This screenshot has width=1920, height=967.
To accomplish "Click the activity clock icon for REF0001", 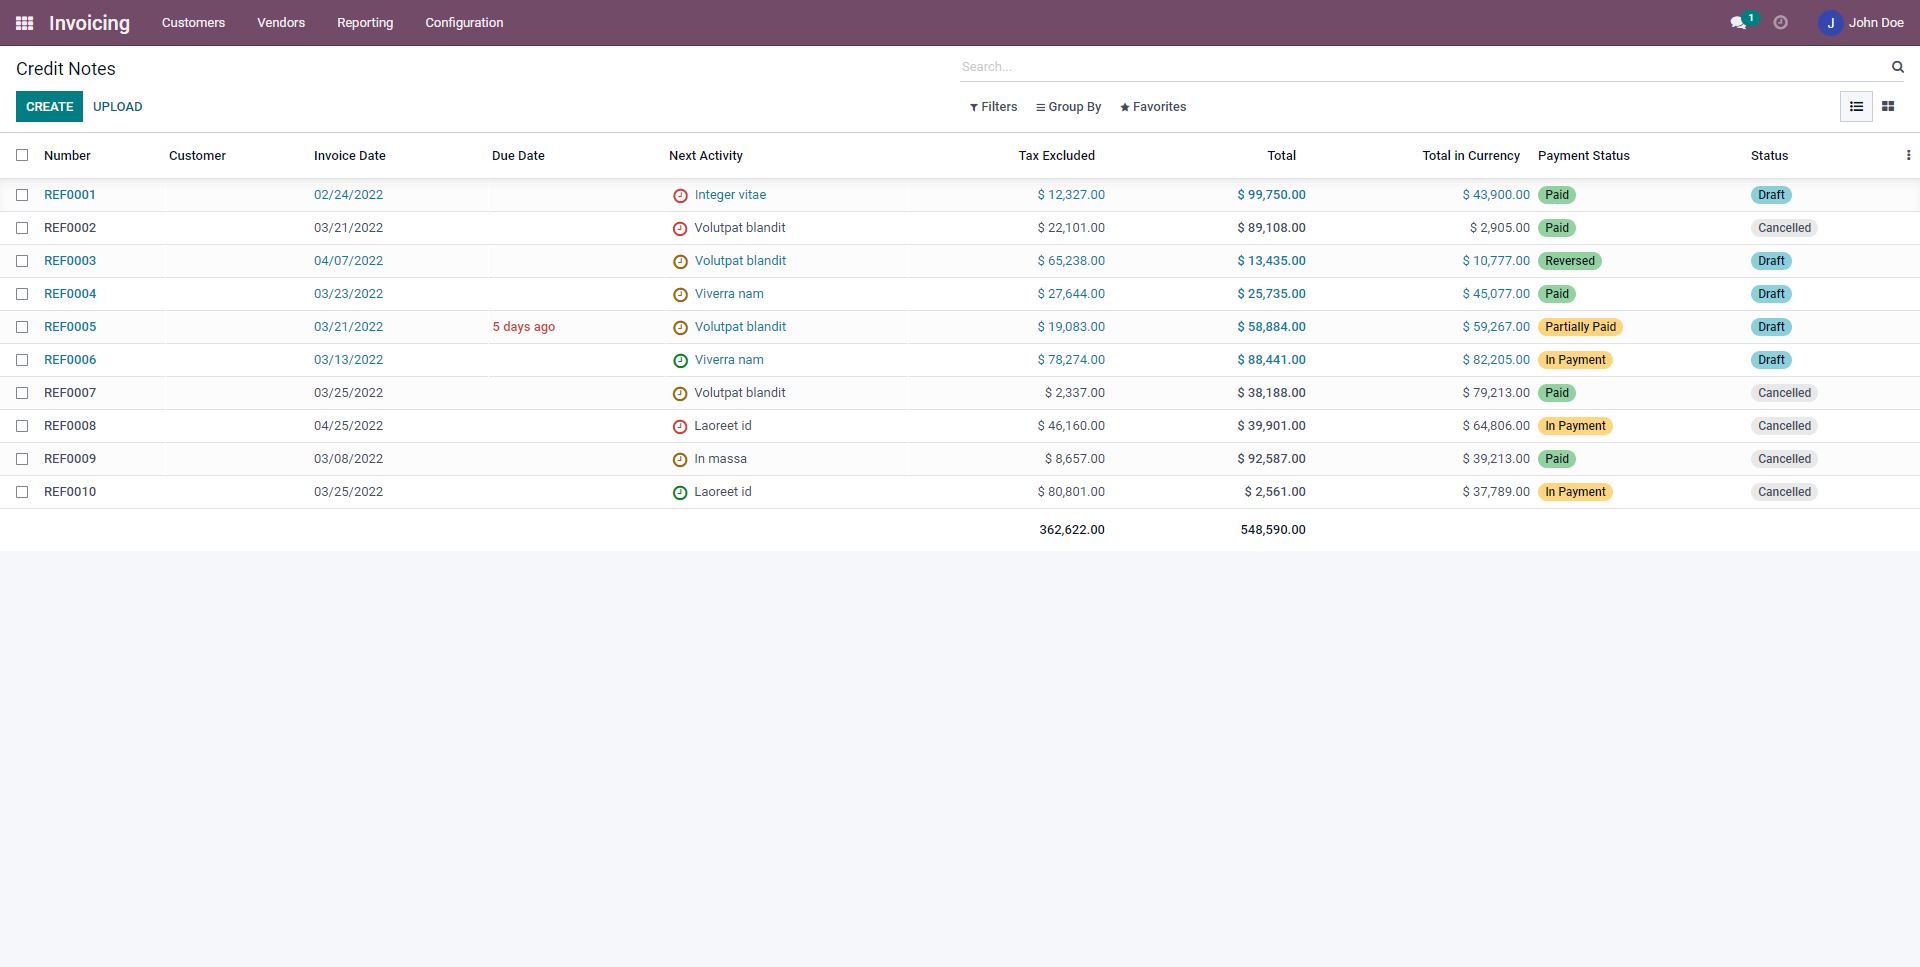I will (x=680, y=196).
